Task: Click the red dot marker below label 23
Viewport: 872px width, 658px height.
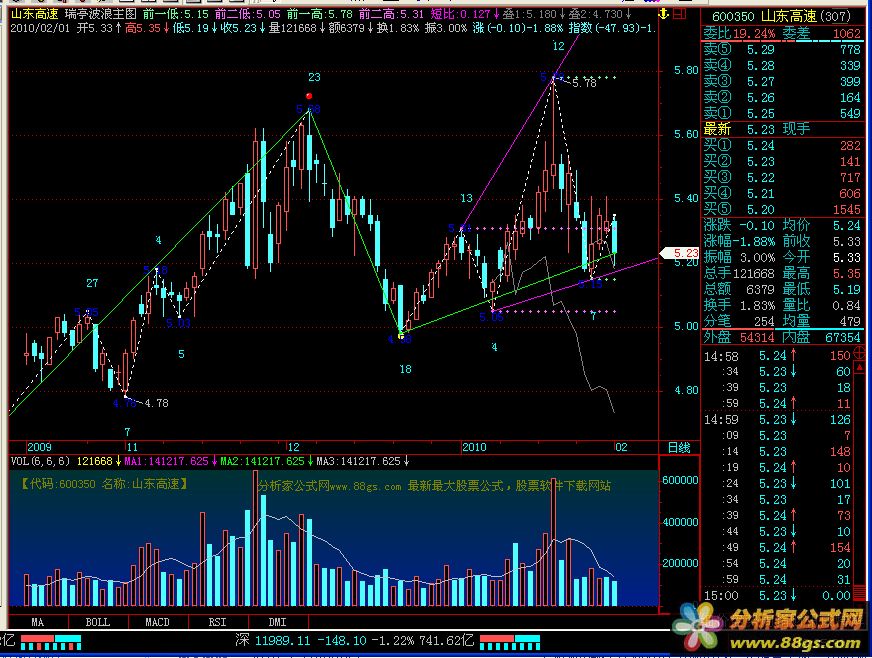Action: click(310, 96)
